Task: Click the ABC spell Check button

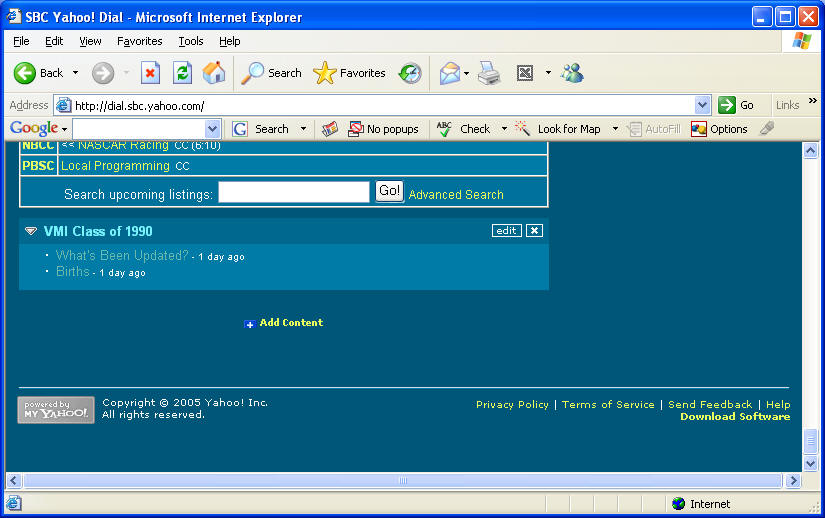Action: coord(463,129)
